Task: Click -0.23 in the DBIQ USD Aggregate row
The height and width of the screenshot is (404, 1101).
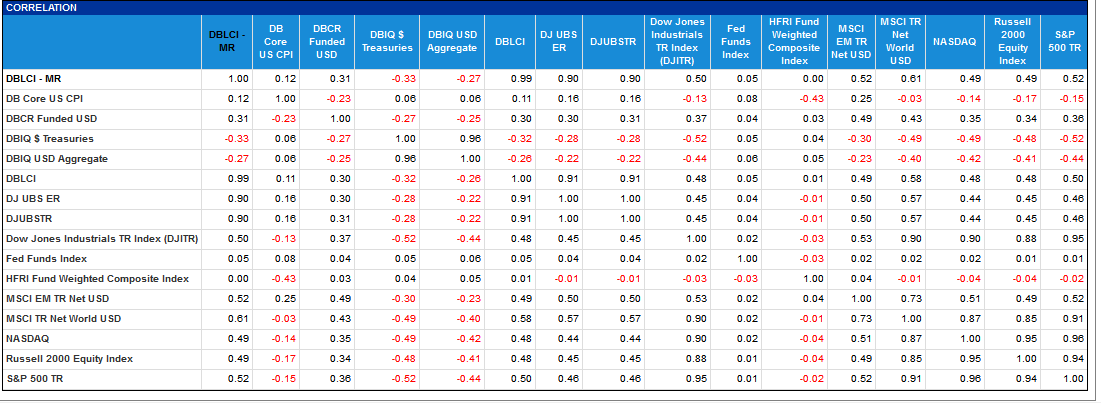Action: pyautogui.click(x=858, y=159)
